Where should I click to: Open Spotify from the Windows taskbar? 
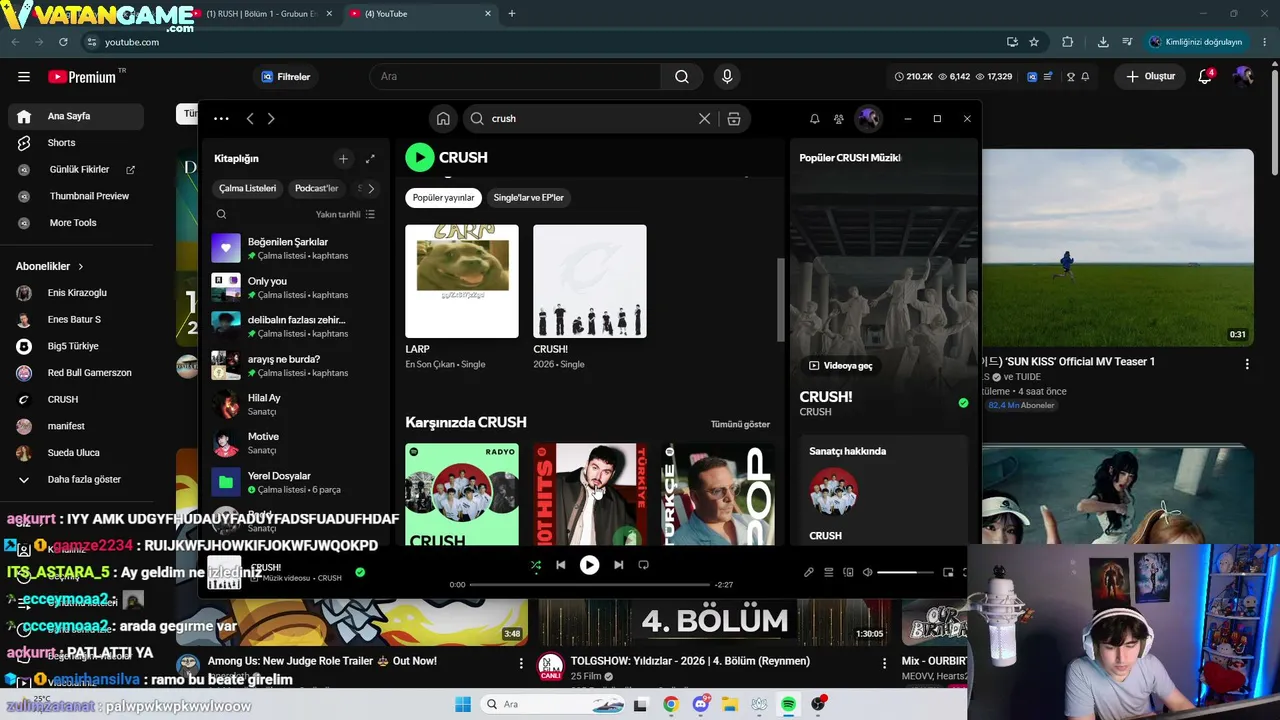pyautogui.click(x=789, y=704)
